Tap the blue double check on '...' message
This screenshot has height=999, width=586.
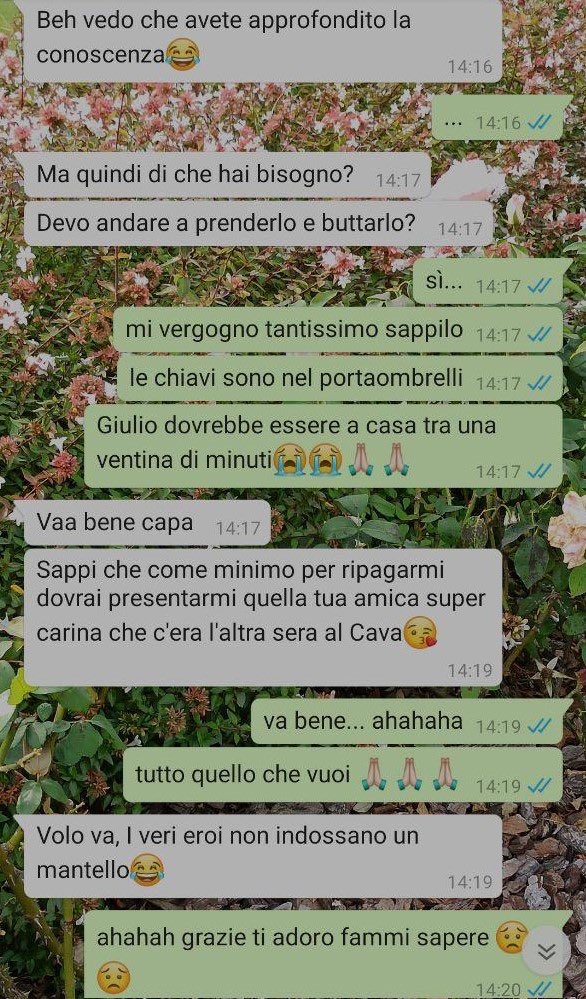(539, 122)
